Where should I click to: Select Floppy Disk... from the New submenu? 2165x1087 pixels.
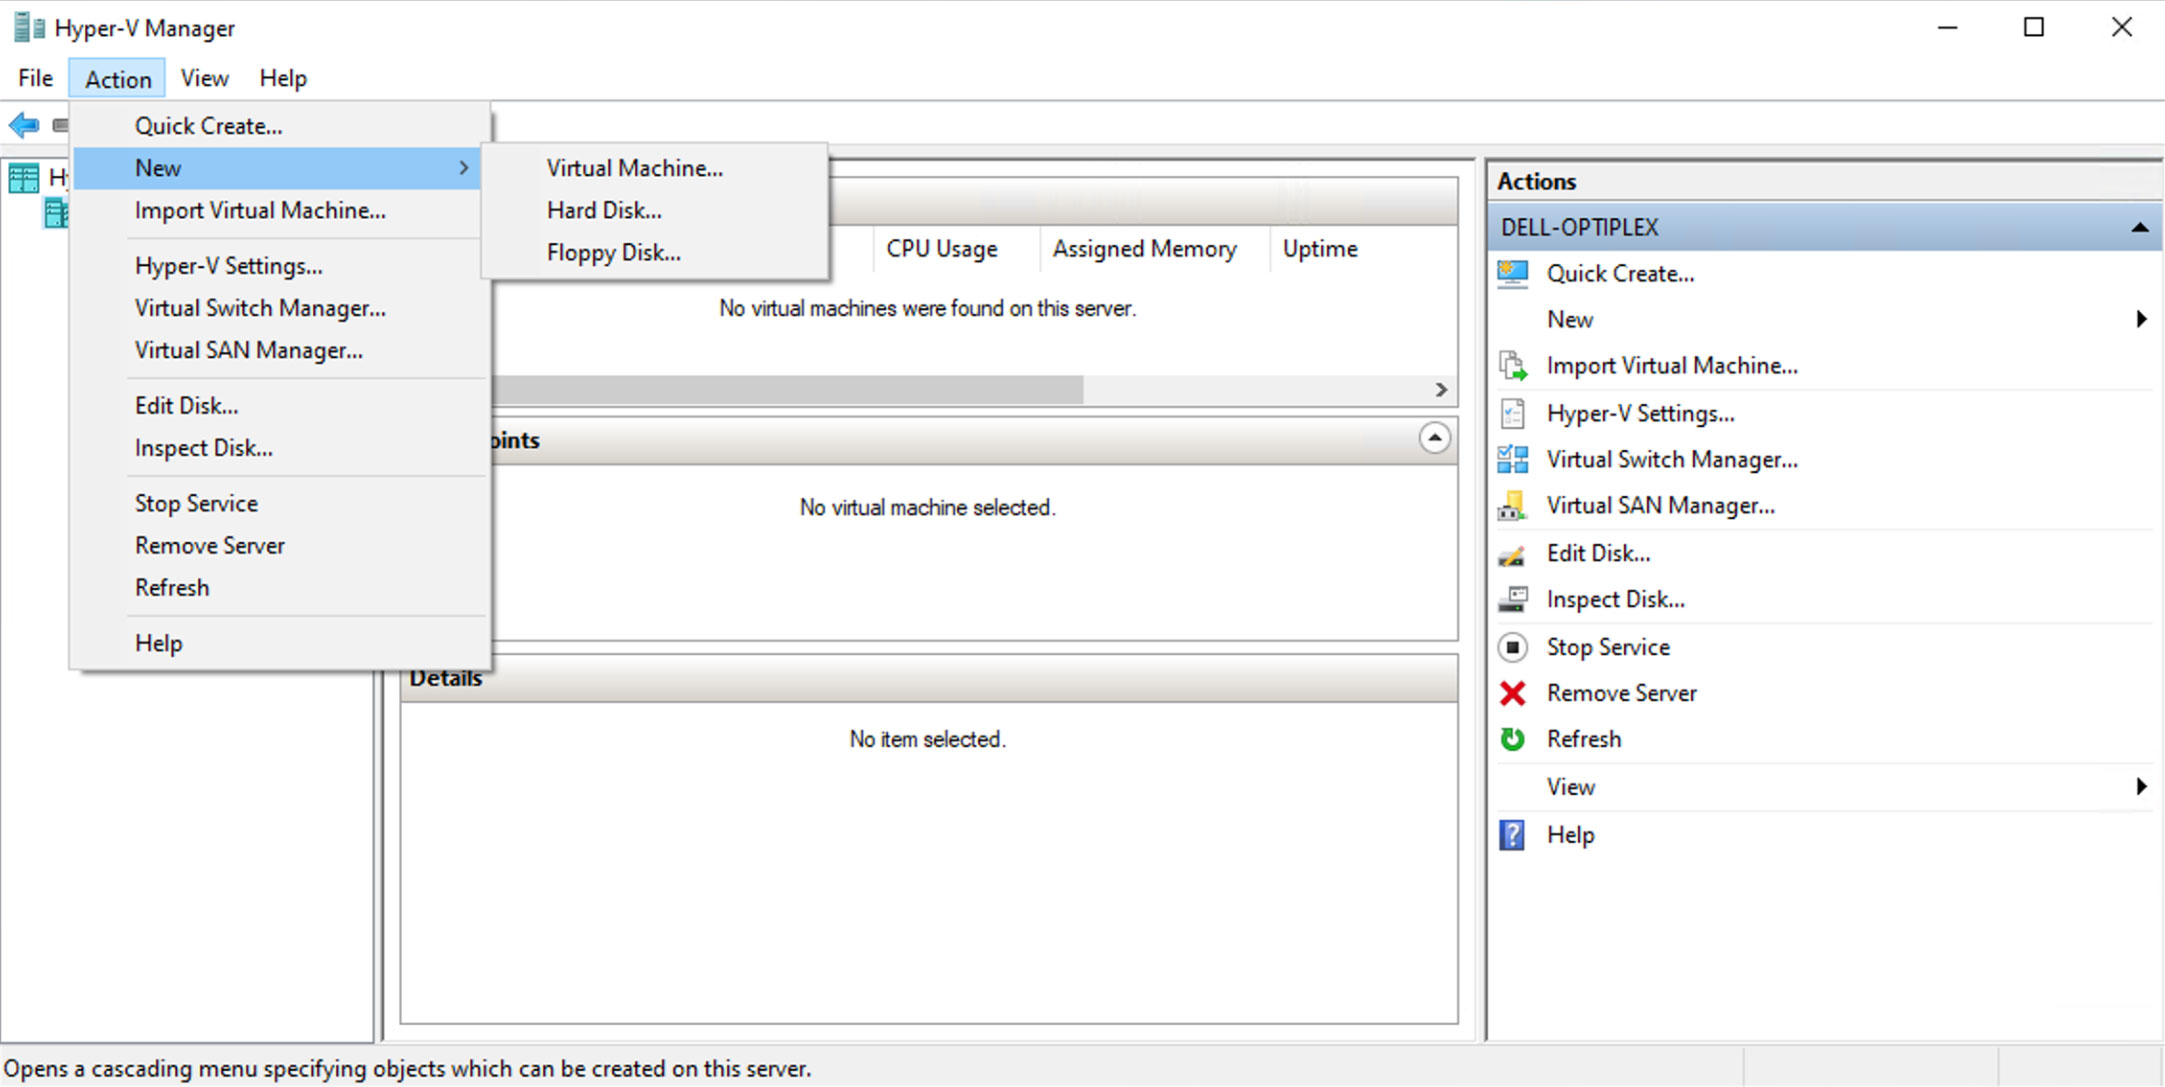[655, 252]
